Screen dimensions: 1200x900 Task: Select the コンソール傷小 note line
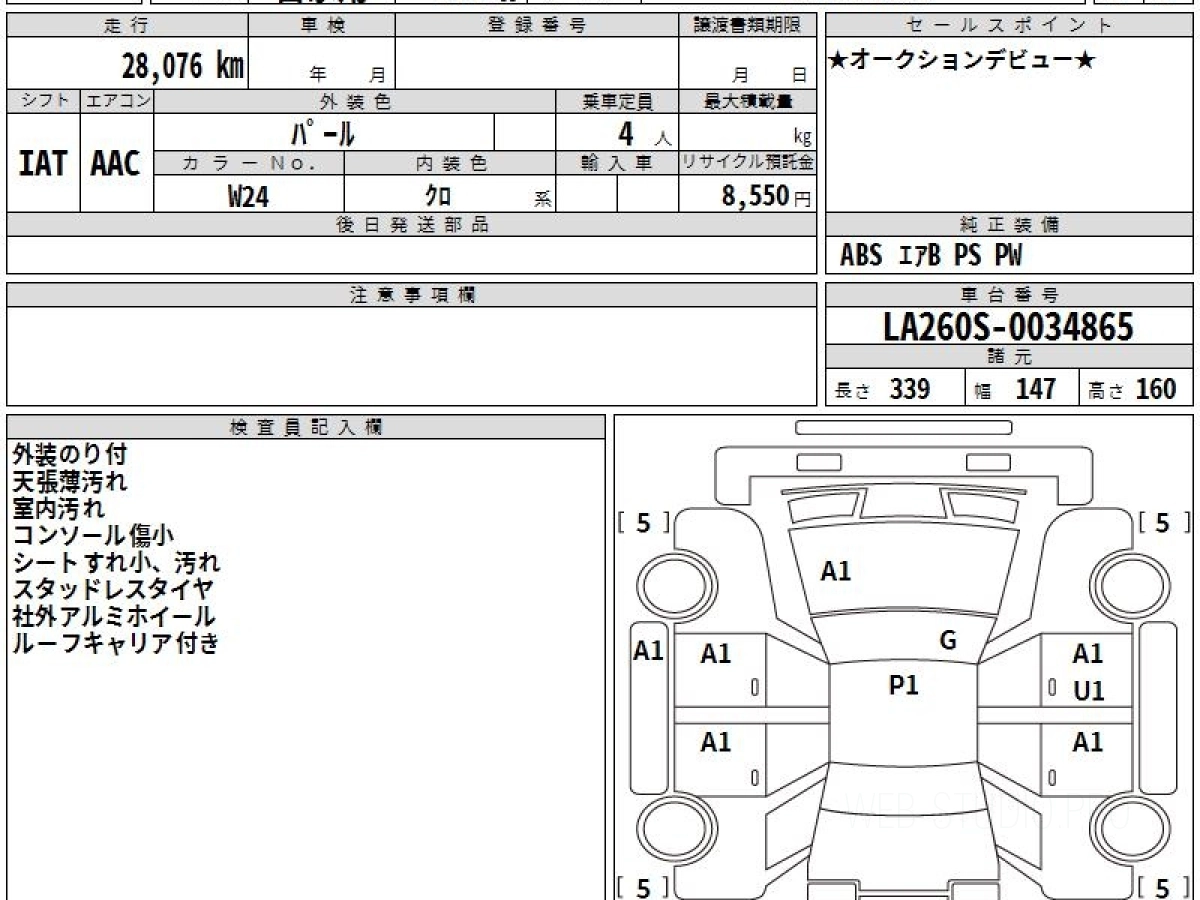[x=93, y=536]
